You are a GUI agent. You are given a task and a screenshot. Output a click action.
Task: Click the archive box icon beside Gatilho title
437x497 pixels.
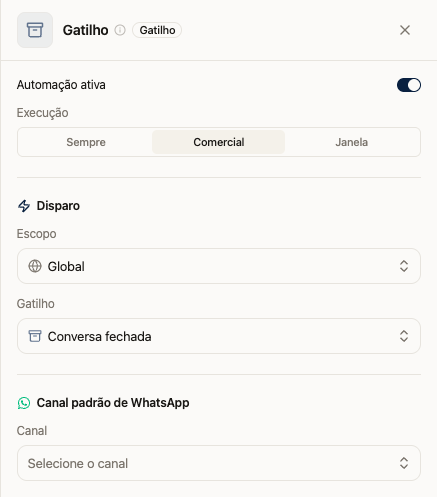point(35,30)
